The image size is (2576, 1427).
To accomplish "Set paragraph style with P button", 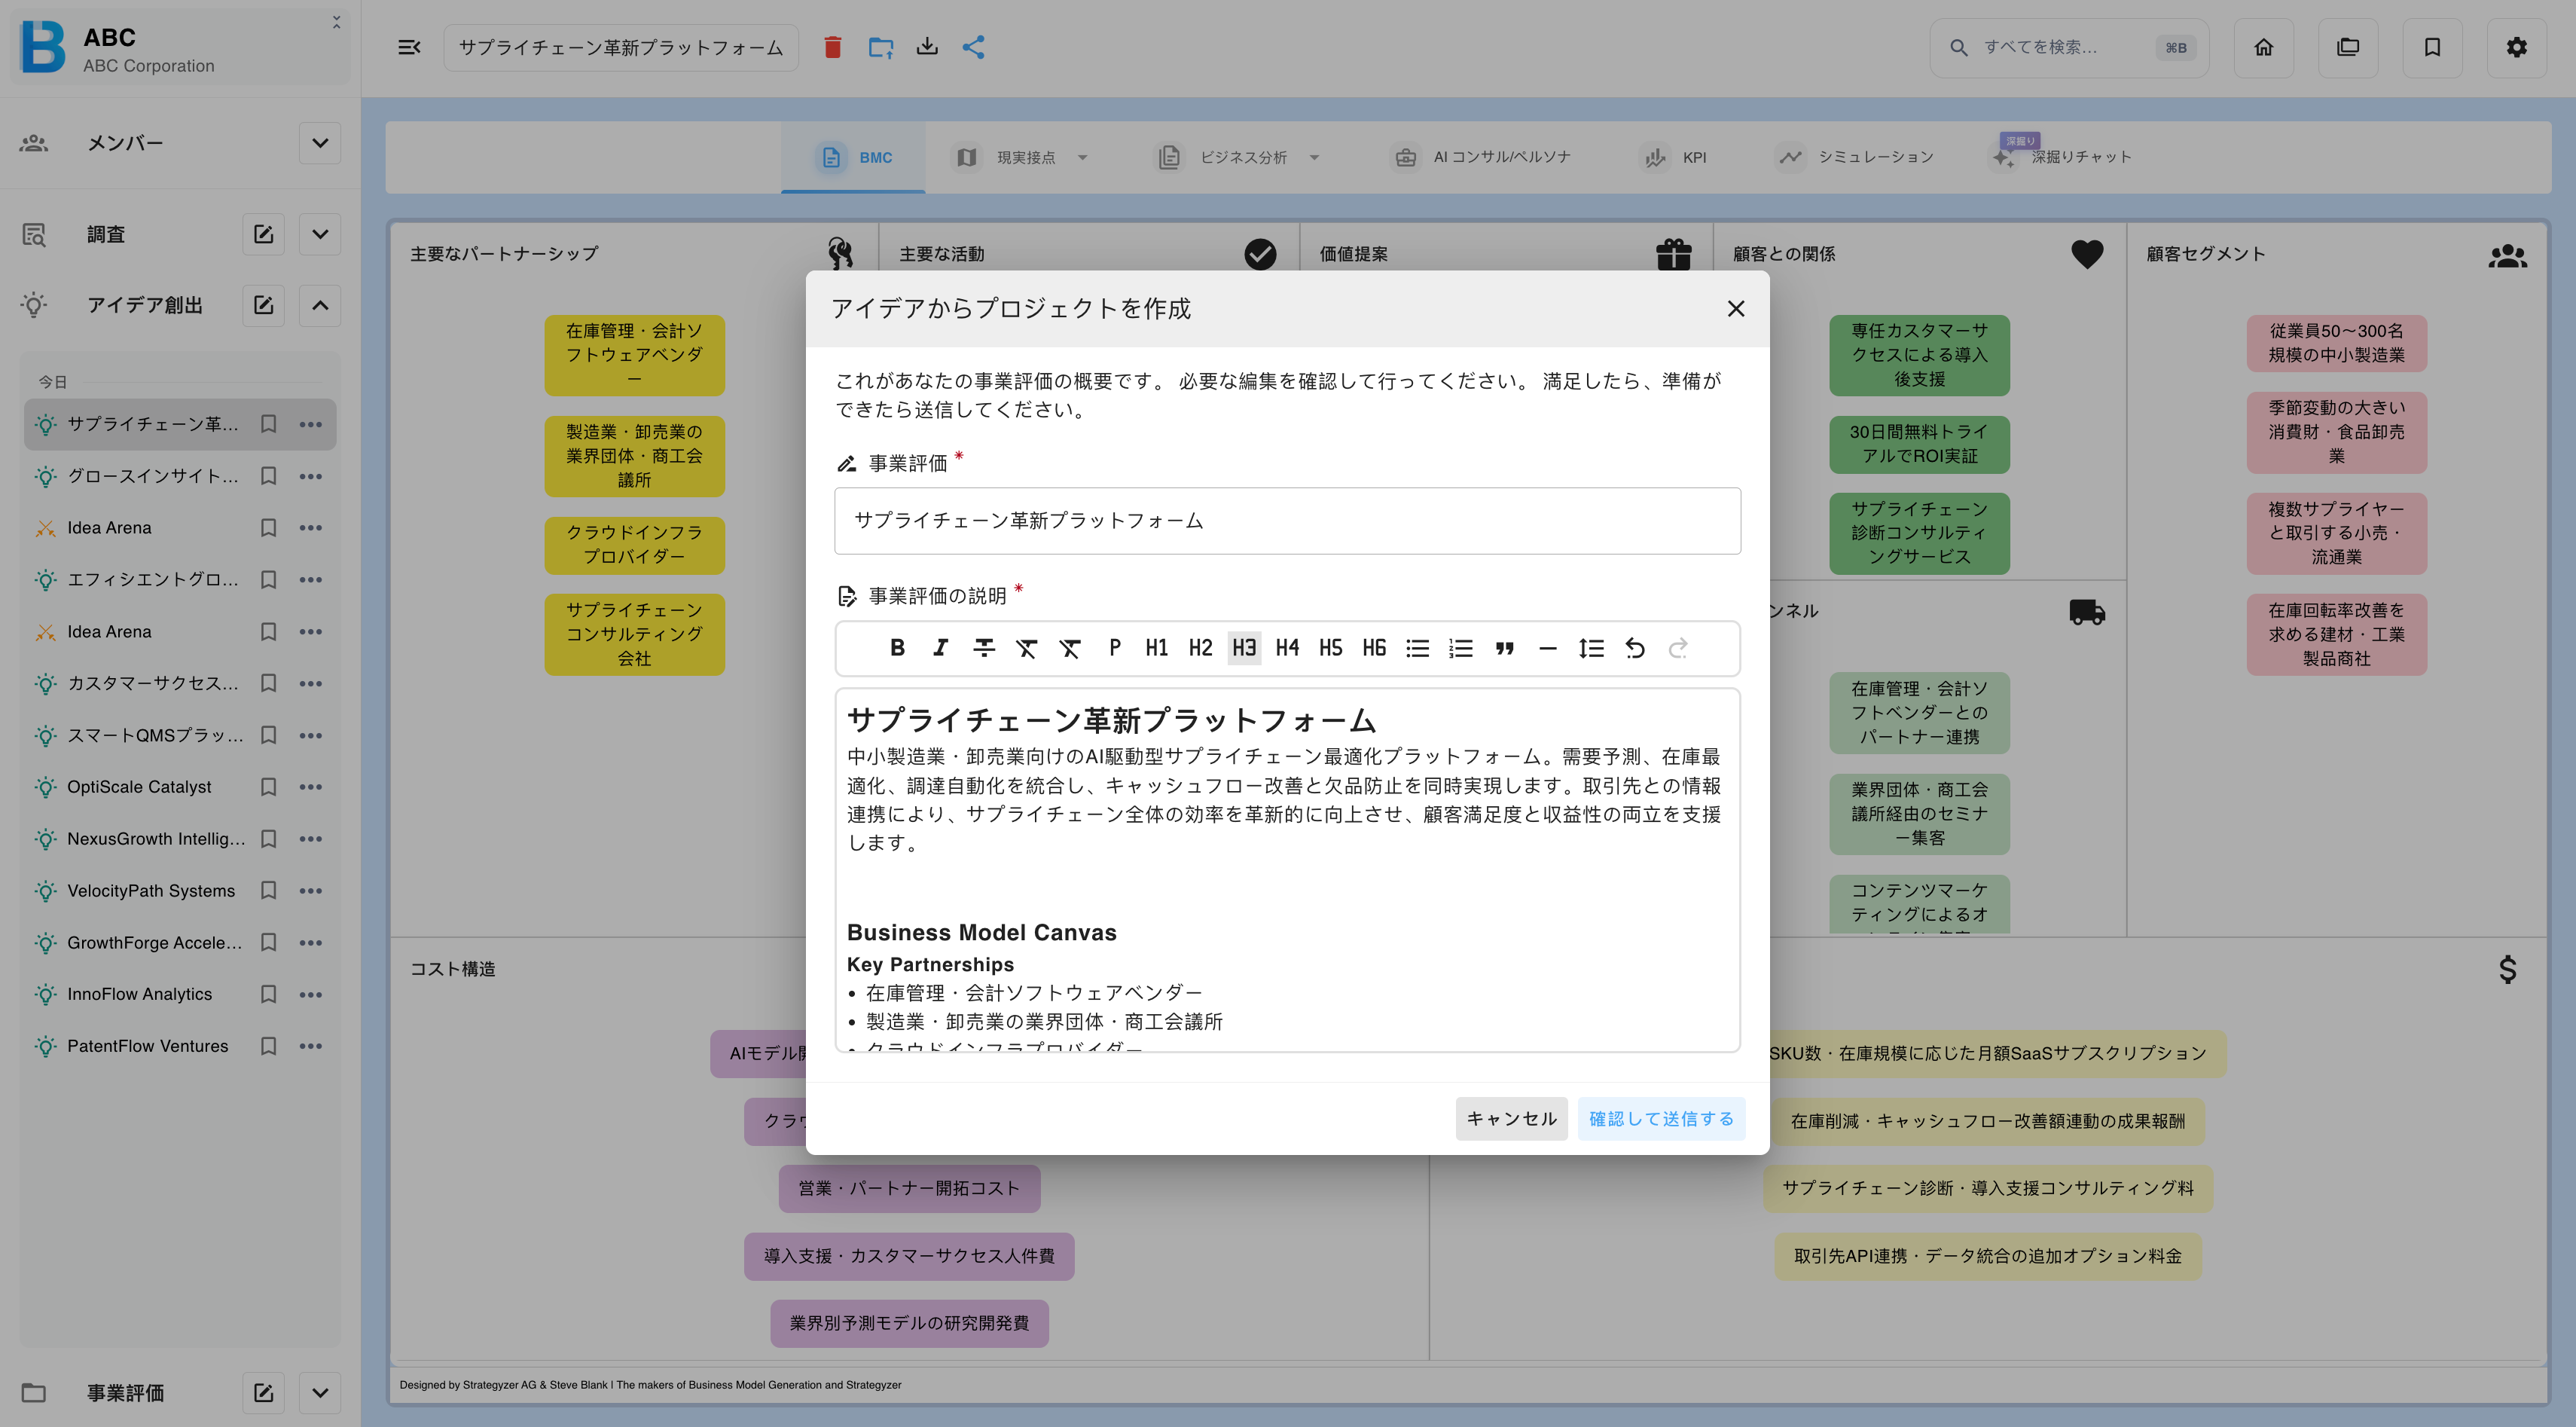I will (1114, 648).
